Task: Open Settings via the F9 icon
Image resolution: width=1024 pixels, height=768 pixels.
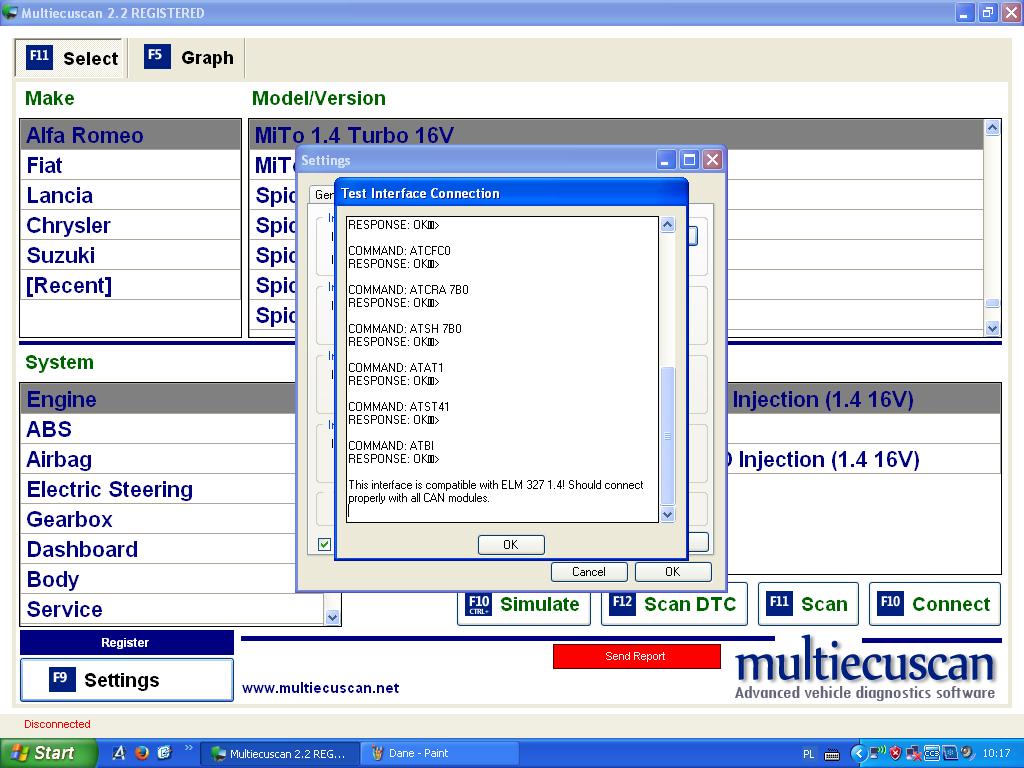Action: (x=60, y=679)
